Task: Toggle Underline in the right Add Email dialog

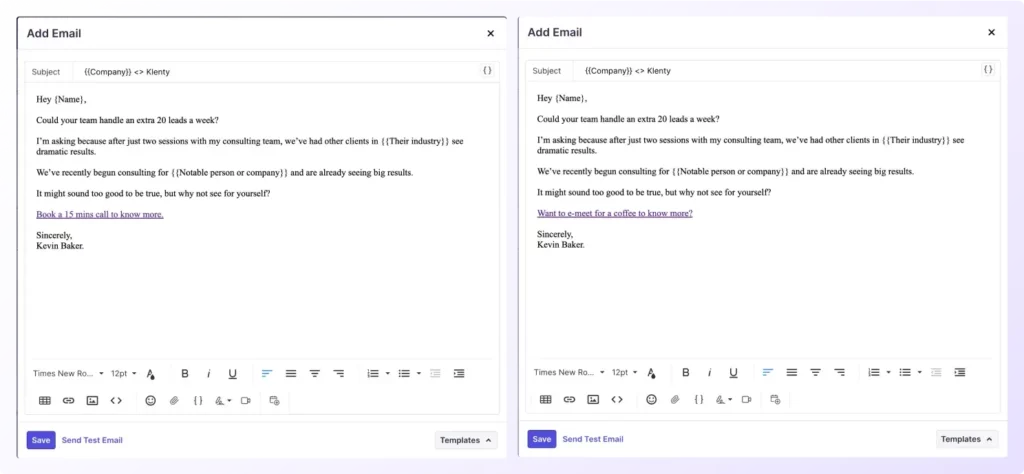Action: [x=733, y=372]
